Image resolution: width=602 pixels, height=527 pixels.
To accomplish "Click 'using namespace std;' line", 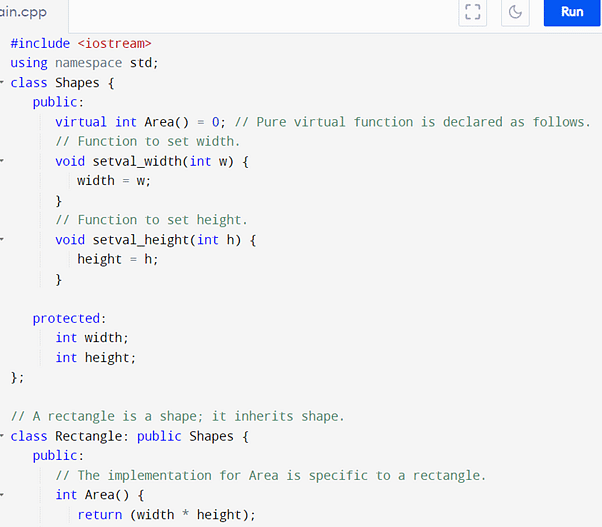I will point(84,63).
